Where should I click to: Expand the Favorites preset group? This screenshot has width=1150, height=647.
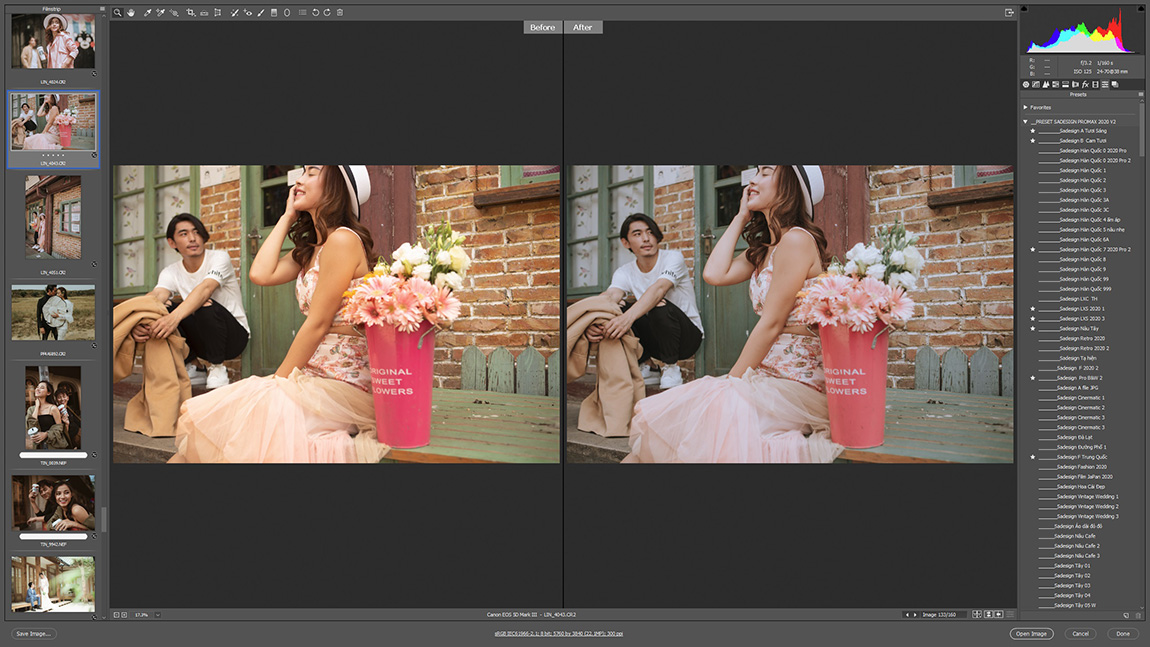tap(1026, 107)
